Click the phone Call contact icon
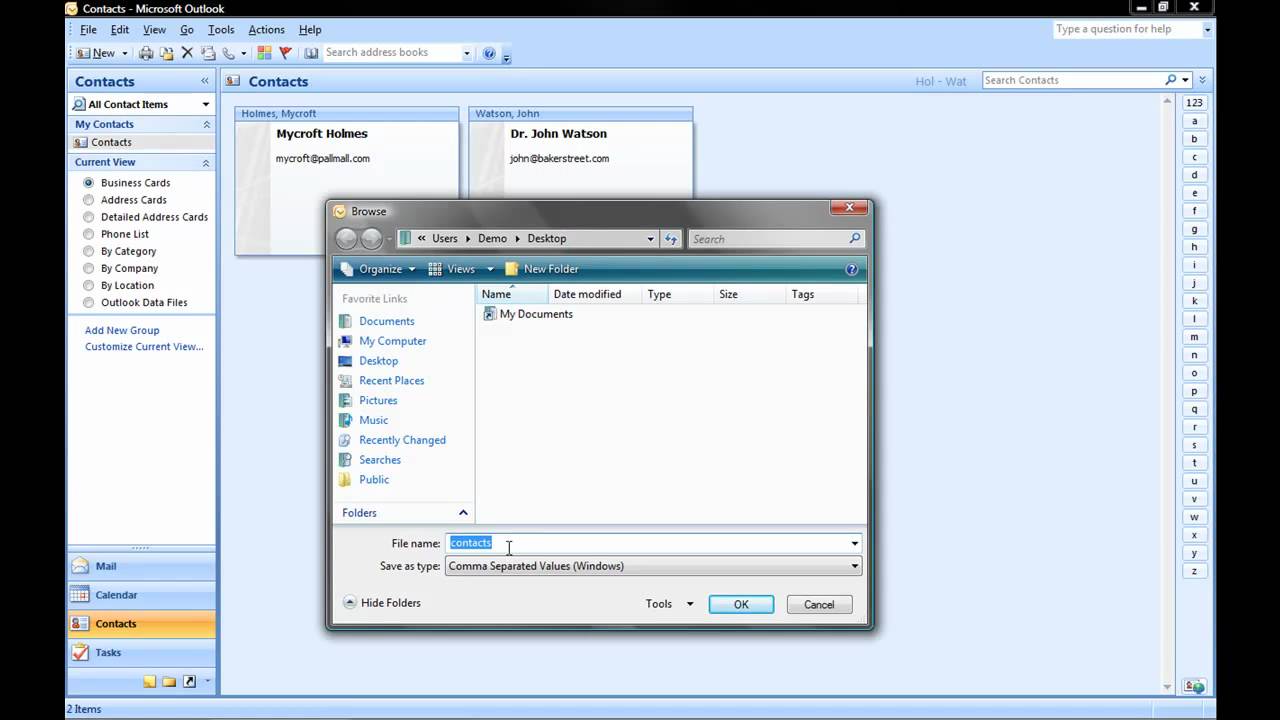1280x720 pixels. 229,53
